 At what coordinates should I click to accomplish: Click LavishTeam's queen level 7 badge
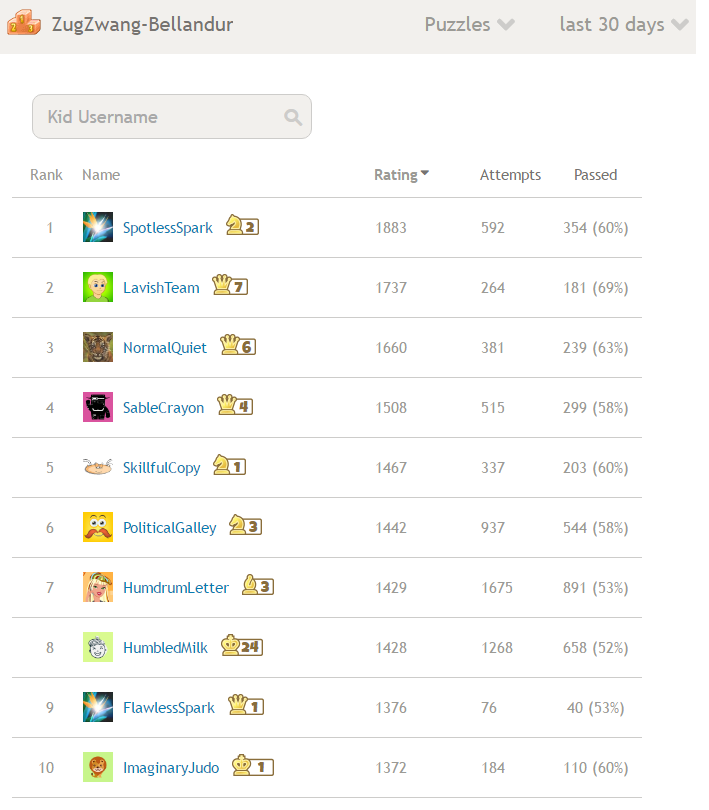click(230, 286)
